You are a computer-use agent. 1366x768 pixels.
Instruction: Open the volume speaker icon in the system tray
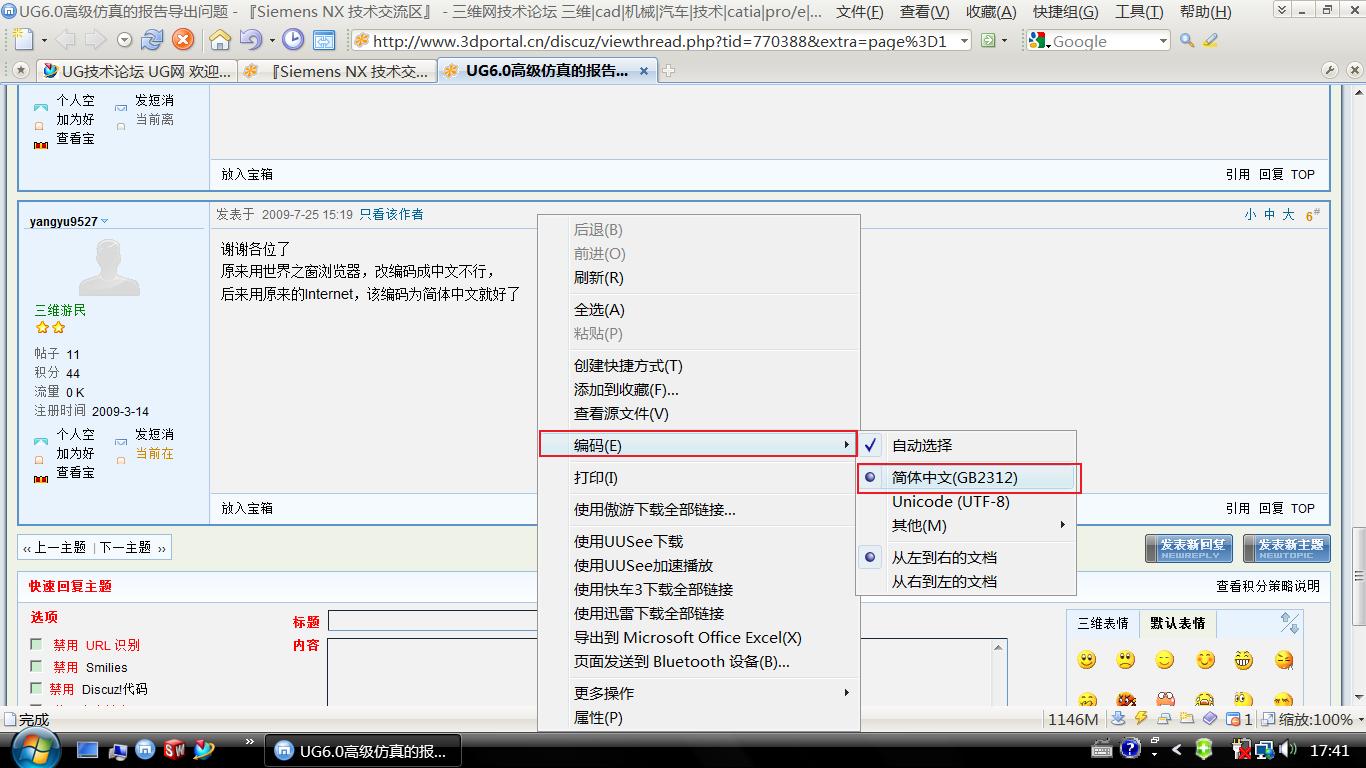tap(1288, 749)
